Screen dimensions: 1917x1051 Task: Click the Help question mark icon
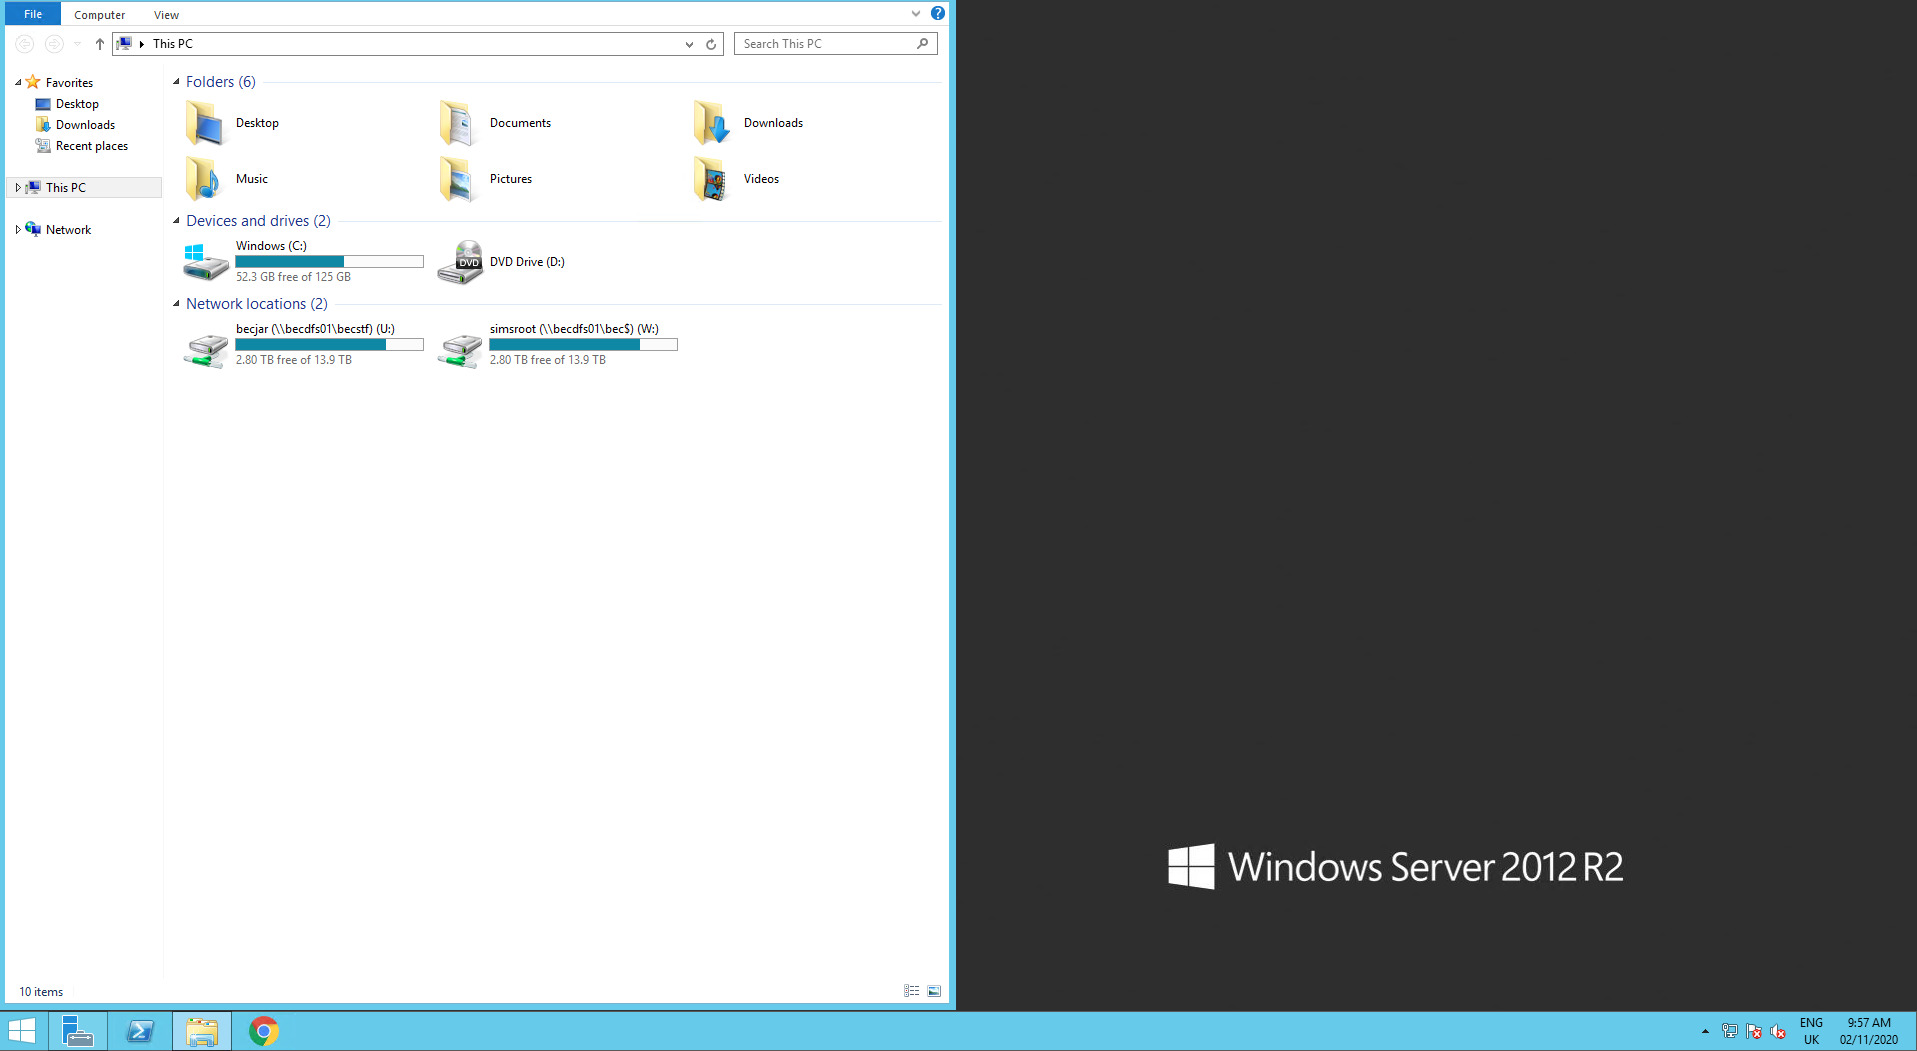tap(937, 13)
